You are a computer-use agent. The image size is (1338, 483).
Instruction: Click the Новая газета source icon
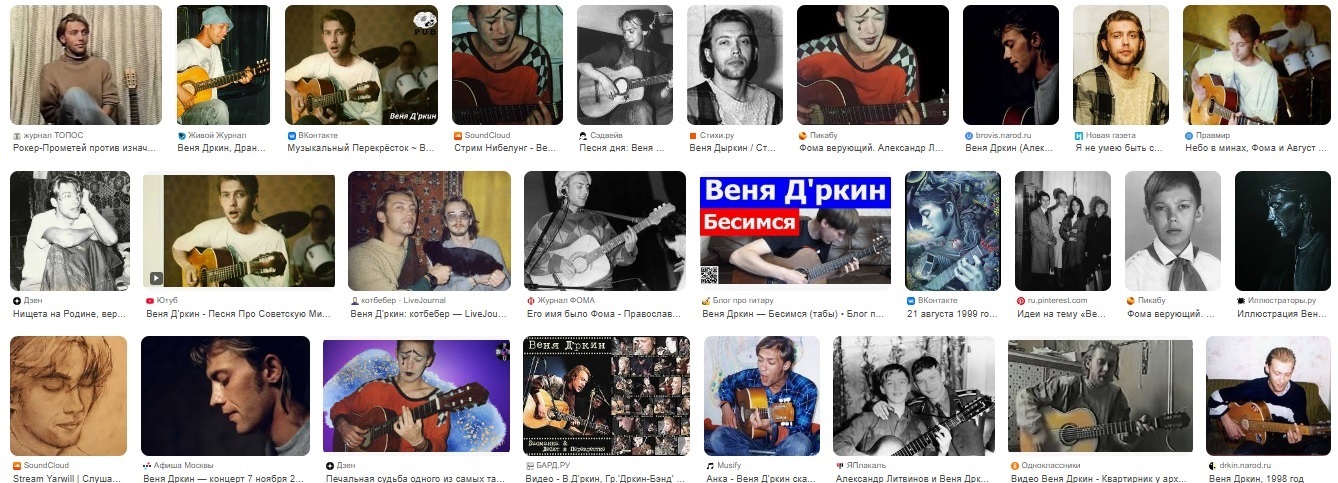click(1079, 135)
